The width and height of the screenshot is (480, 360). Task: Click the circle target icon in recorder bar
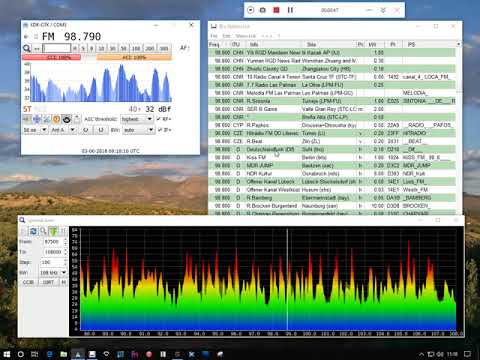pos(251,10)
